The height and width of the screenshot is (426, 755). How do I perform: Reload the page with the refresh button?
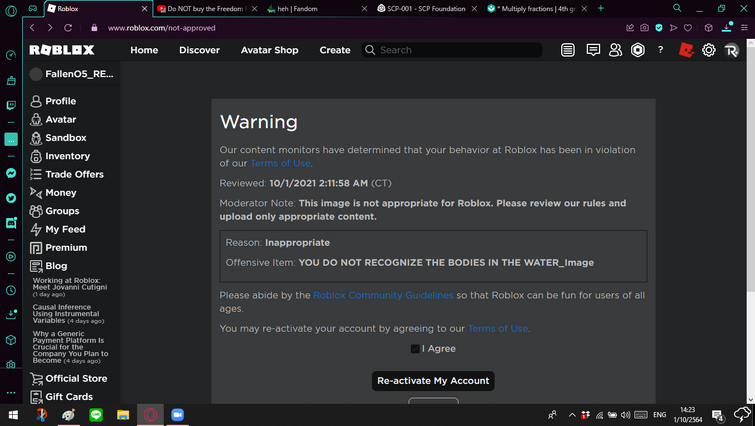[68, 28]
